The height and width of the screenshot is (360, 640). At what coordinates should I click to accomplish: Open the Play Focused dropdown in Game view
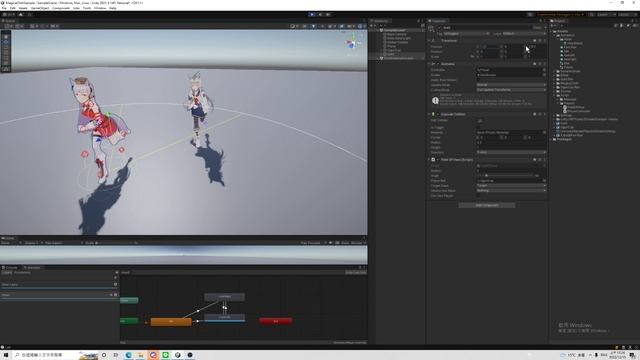(x=313, y=243)
